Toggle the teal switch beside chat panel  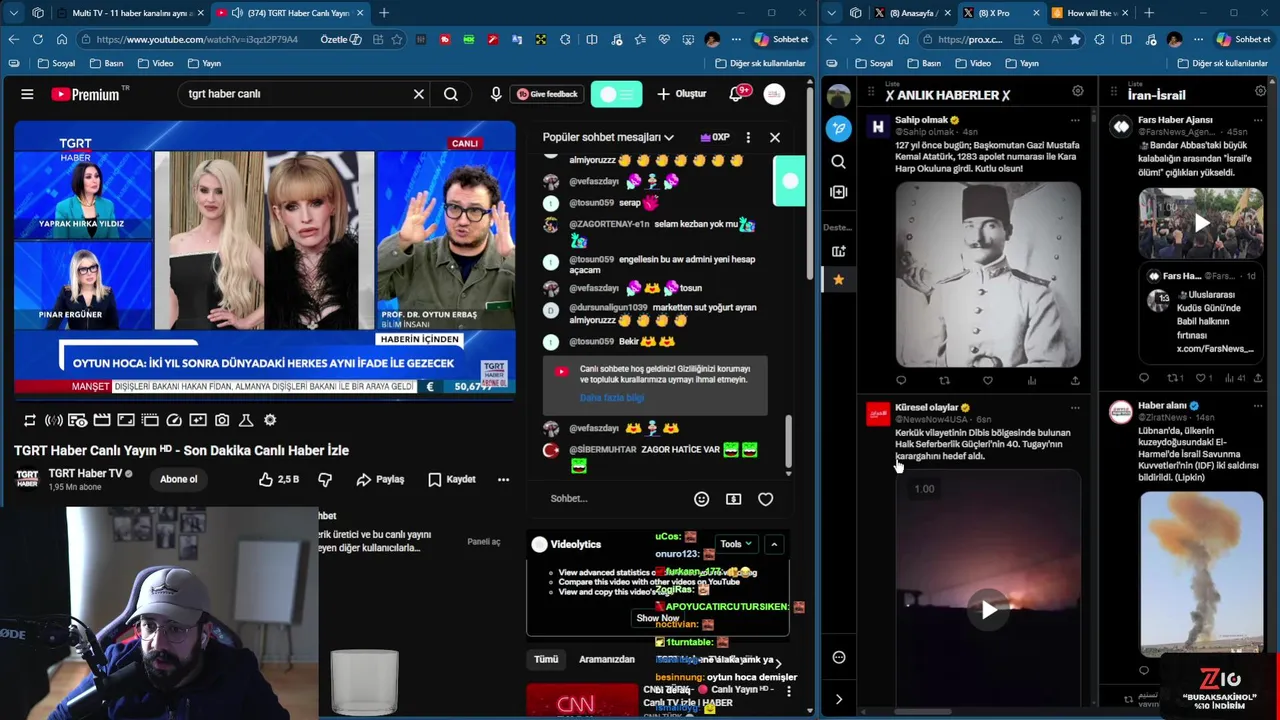click(x=789, y=181)
